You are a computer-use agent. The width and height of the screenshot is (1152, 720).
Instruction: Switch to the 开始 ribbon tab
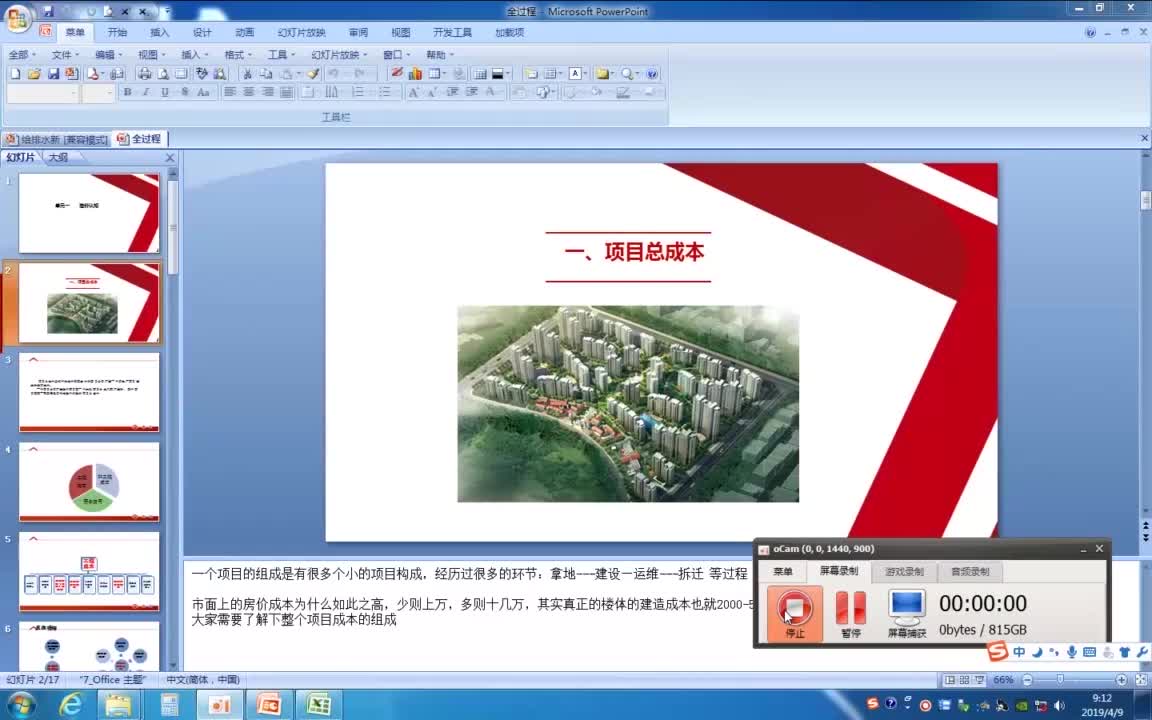click(118, 32)
